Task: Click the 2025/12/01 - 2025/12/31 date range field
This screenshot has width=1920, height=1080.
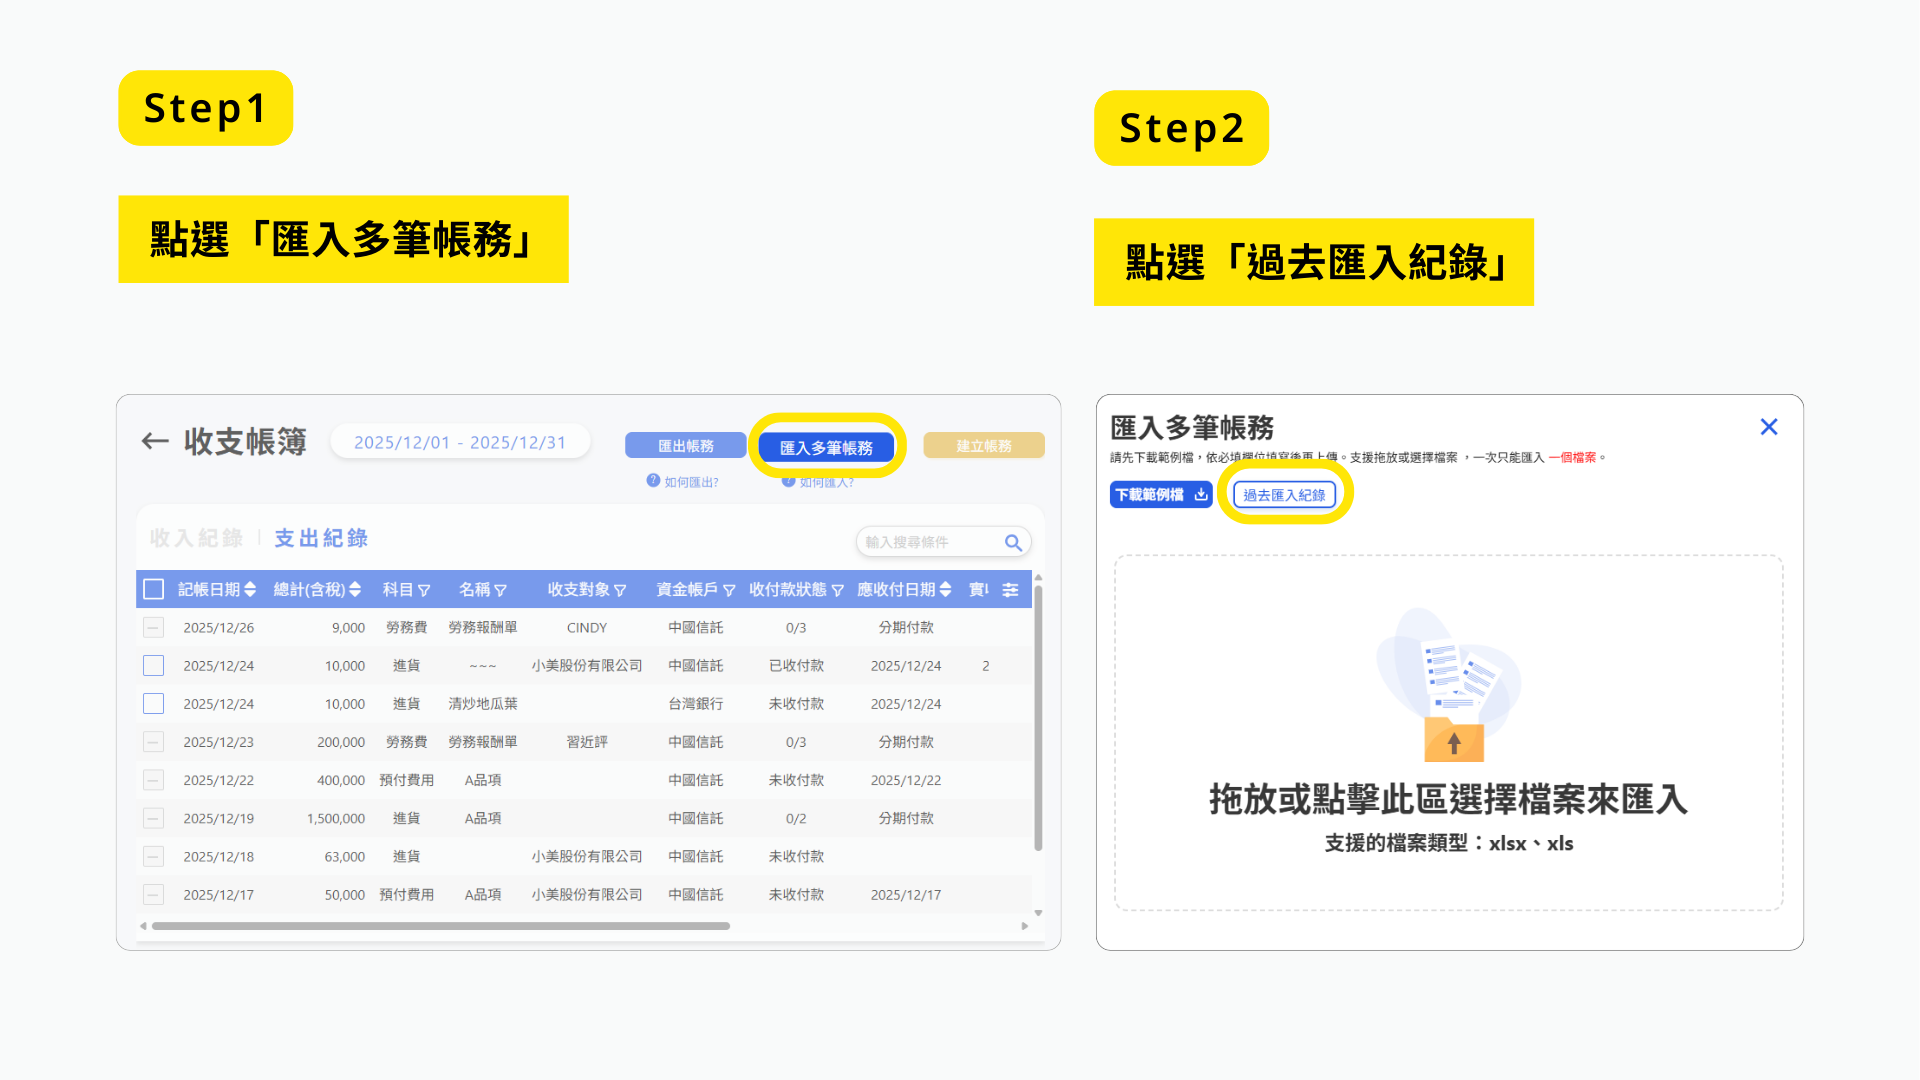Action: coord(460,442)
